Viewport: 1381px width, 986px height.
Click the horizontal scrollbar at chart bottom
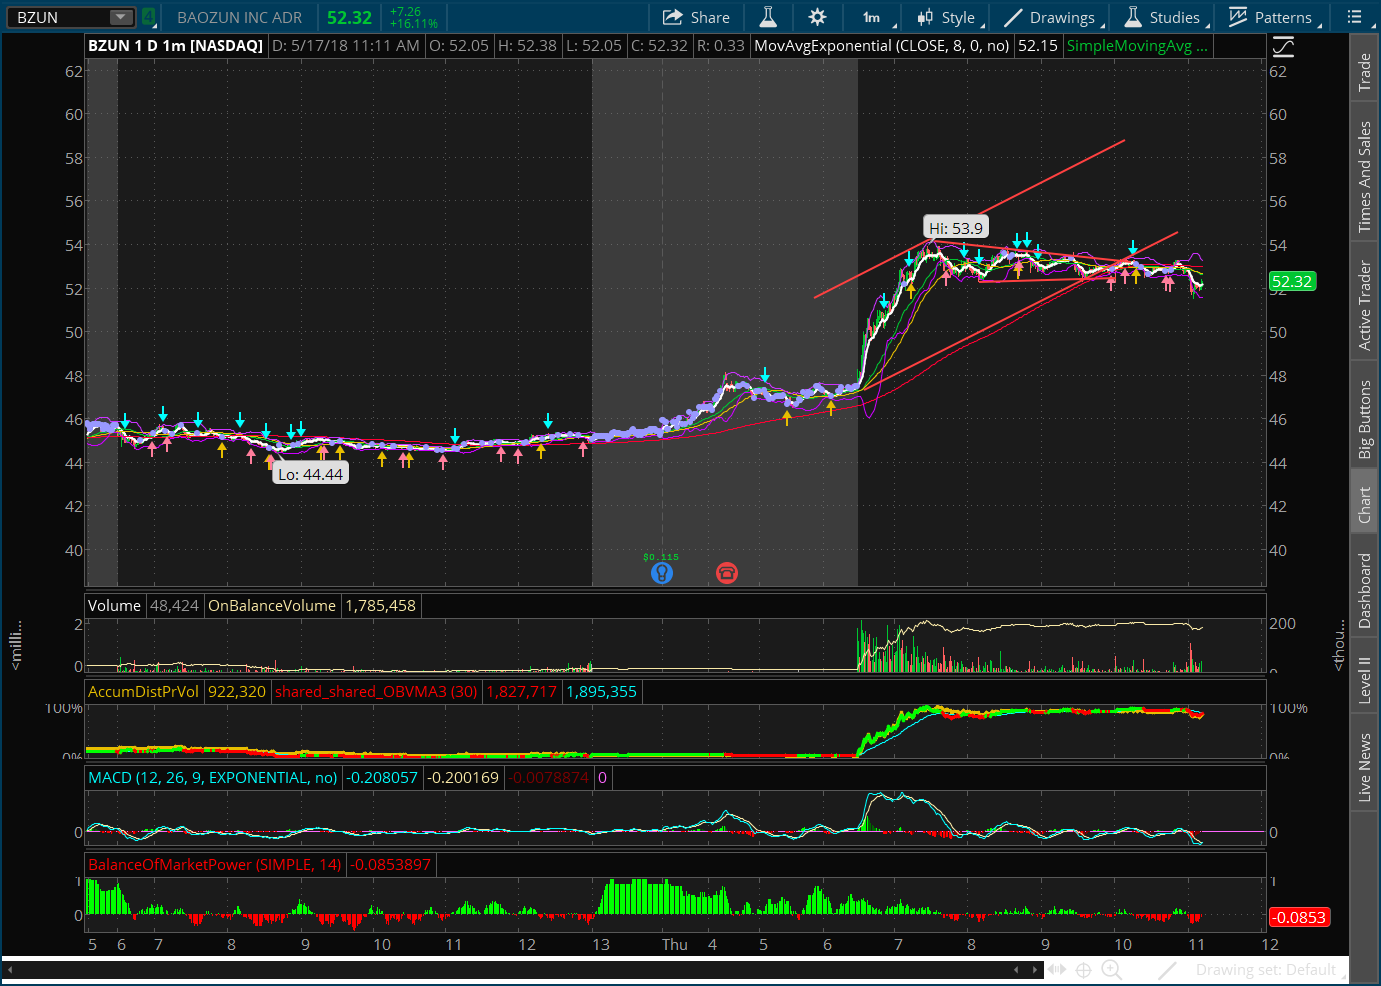500,969
